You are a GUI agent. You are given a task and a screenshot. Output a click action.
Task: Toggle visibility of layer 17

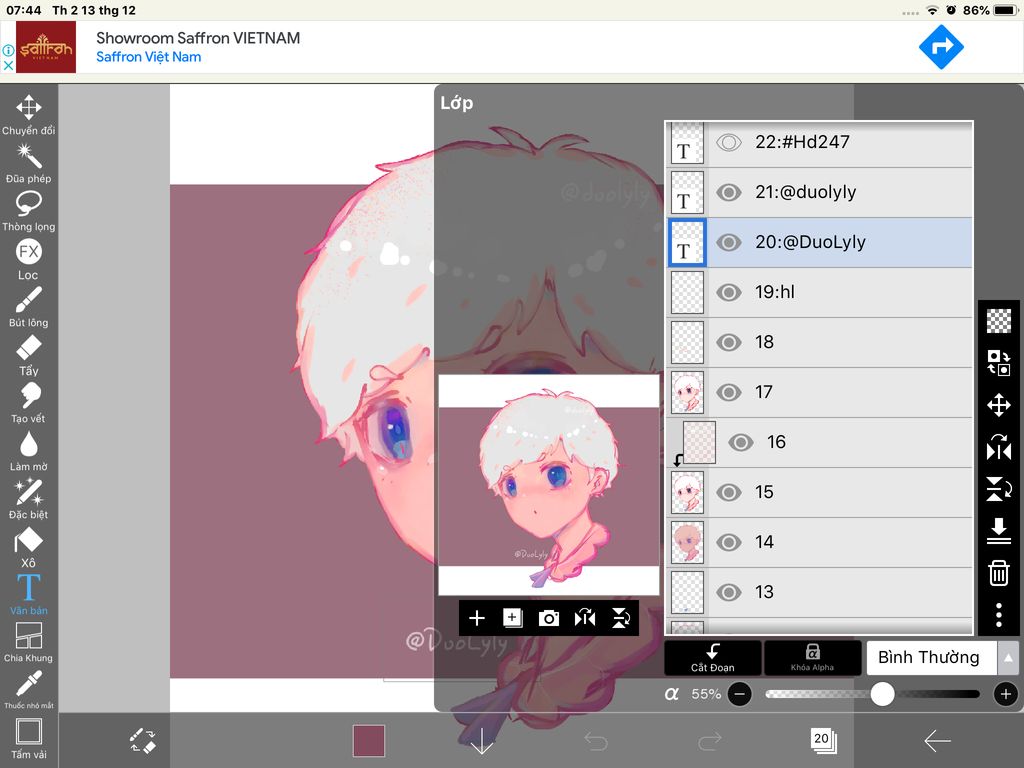[729, 392]
